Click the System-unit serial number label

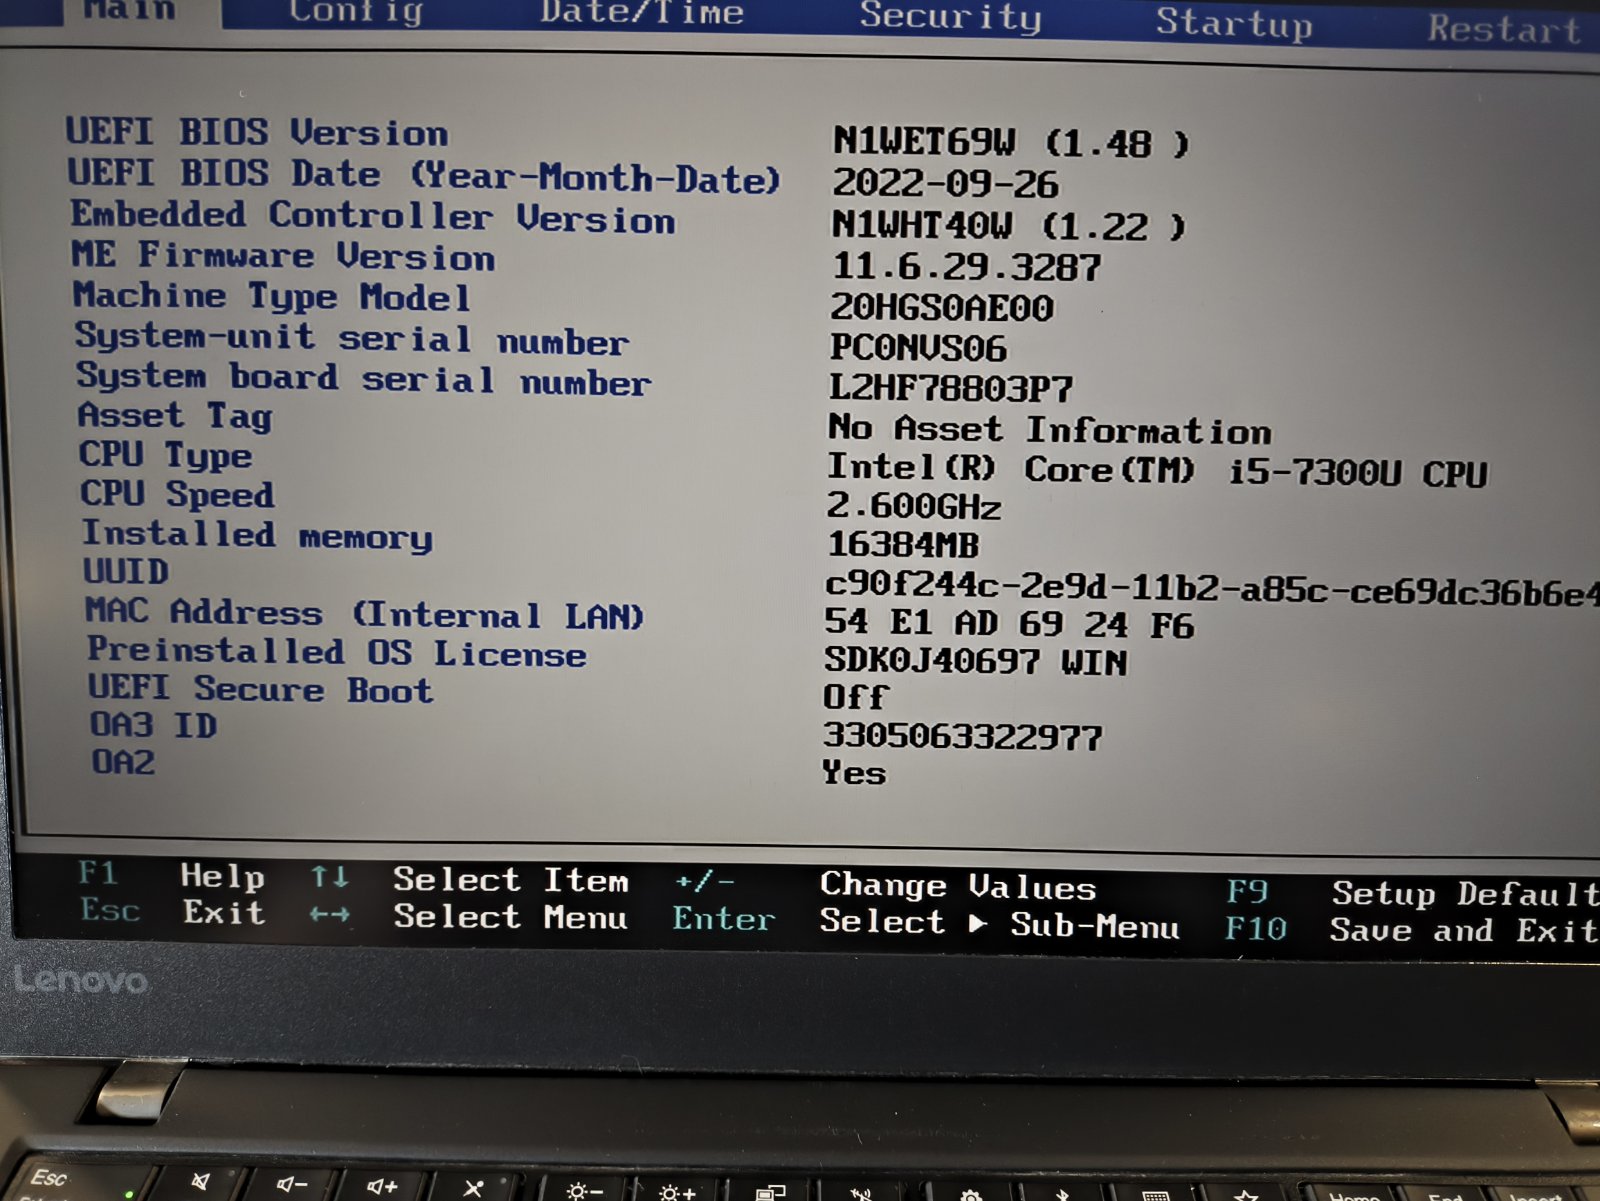coord(352,338)
